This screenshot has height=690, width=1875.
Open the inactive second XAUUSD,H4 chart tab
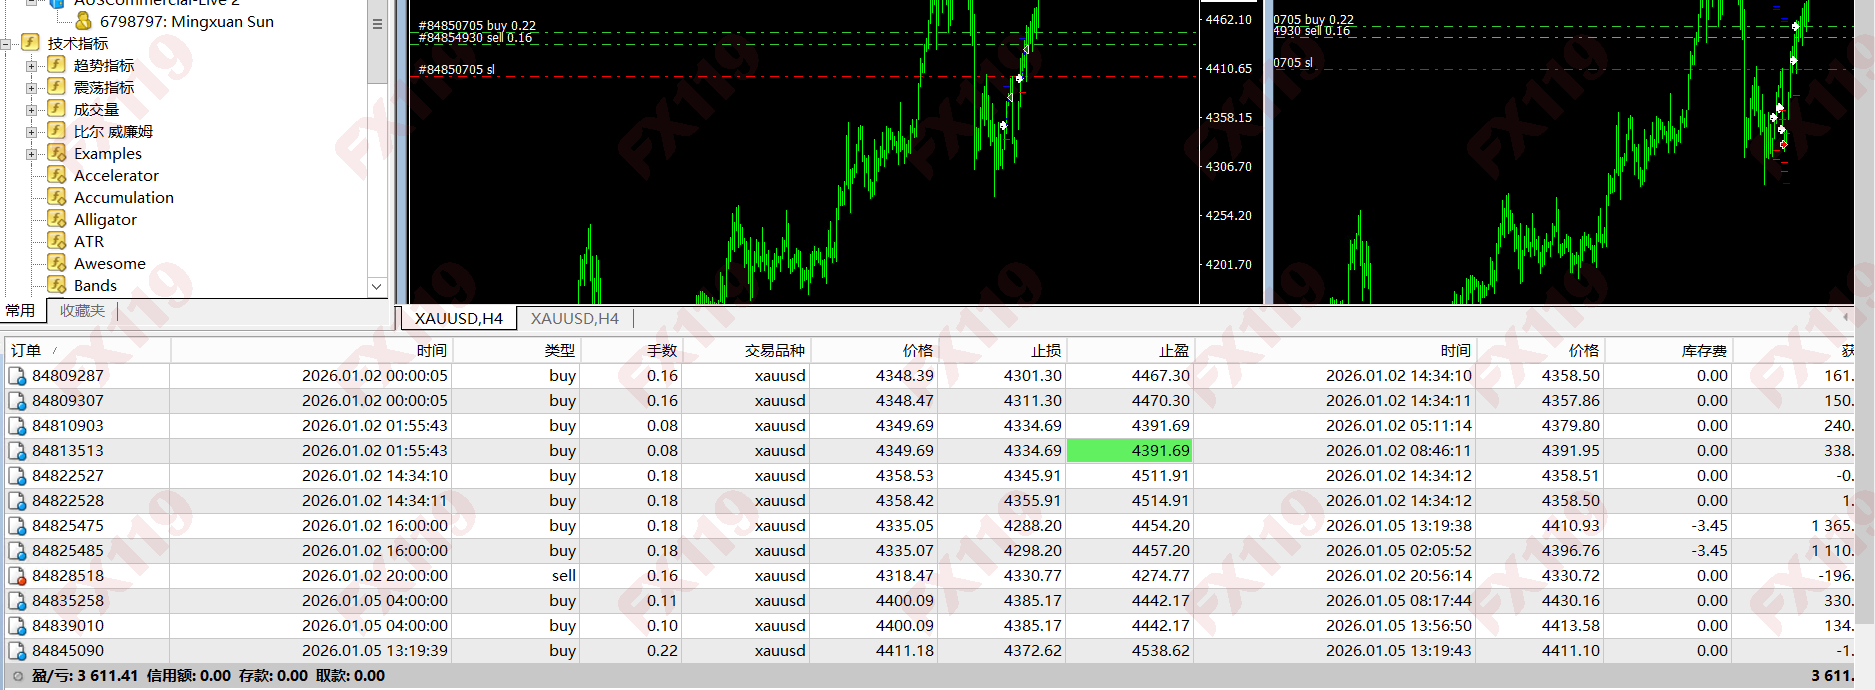(x=574, y=318)
